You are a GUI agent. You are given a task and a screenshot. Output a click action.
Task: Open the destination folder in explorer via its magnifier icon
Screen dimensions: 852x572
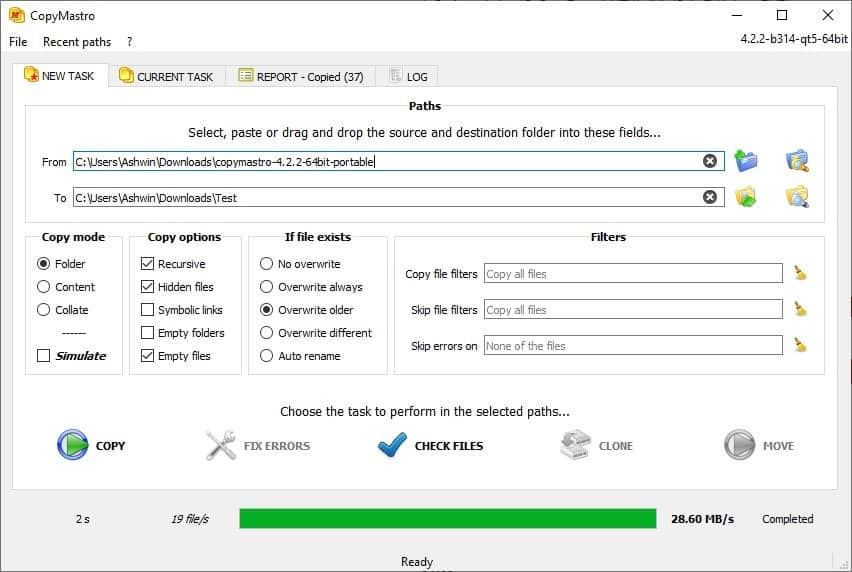coord(797,197)
